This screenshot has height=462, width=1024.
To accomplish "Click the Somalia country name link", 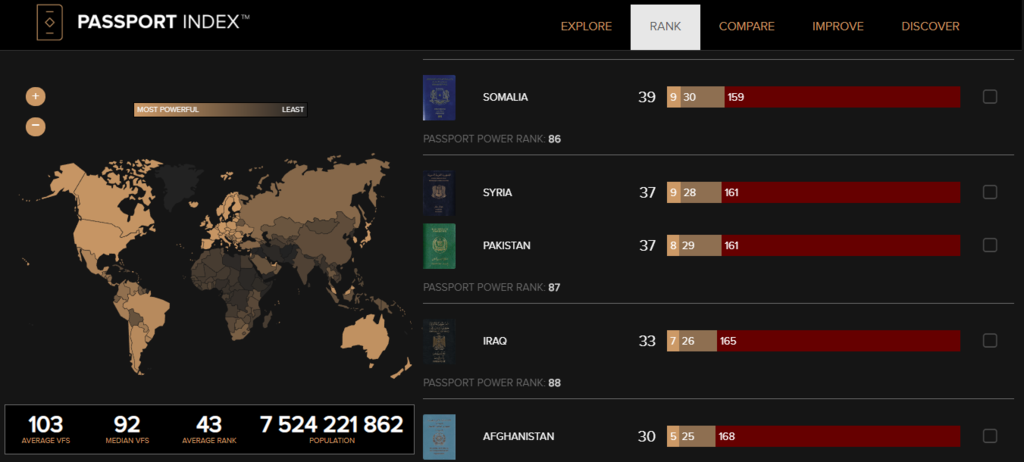I will click(x=505, y=97).
